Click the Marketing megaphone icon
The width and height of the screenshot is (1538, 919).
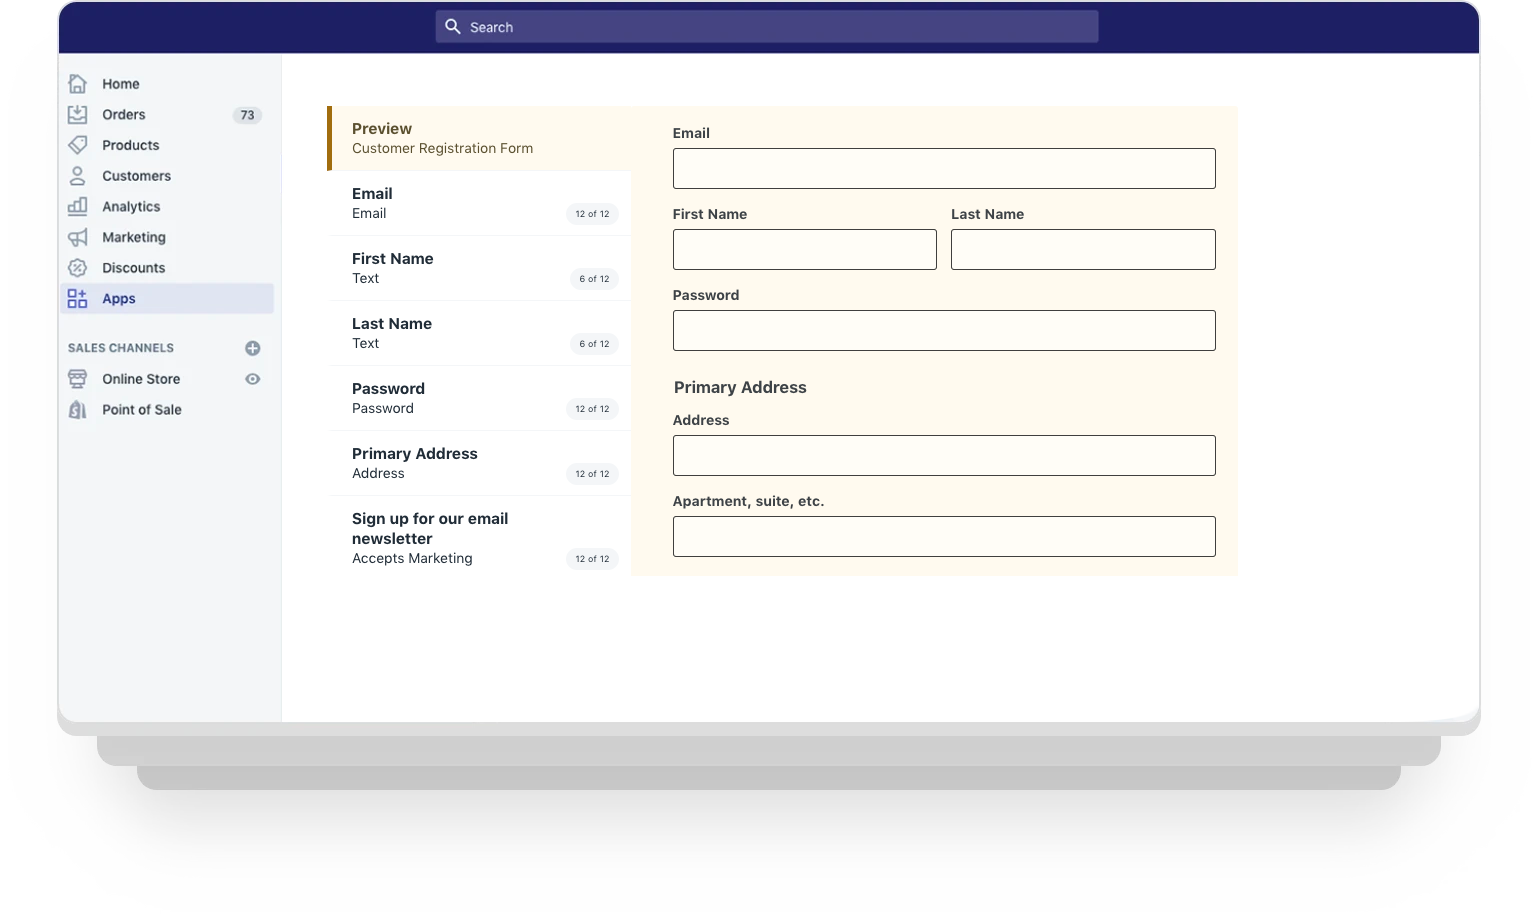pyautogui.click(x=77, y=237)
